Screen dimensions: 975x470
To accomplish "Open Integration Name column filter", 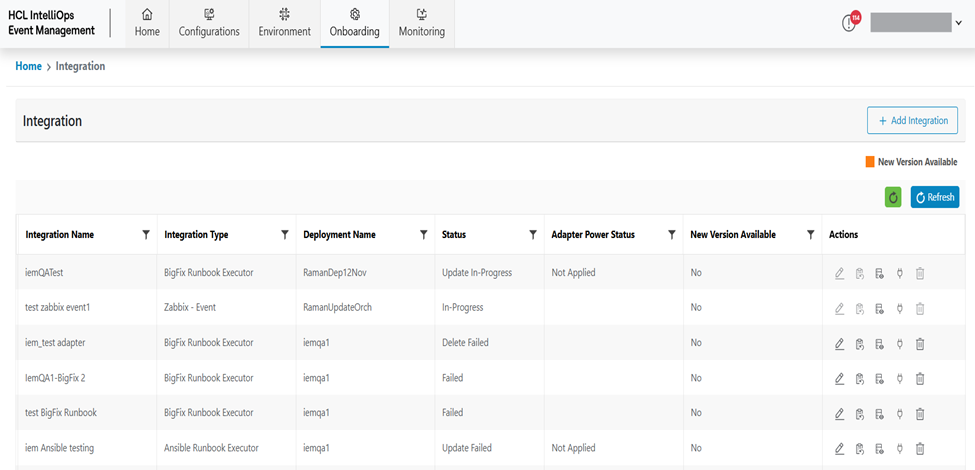I will point(146,235).
